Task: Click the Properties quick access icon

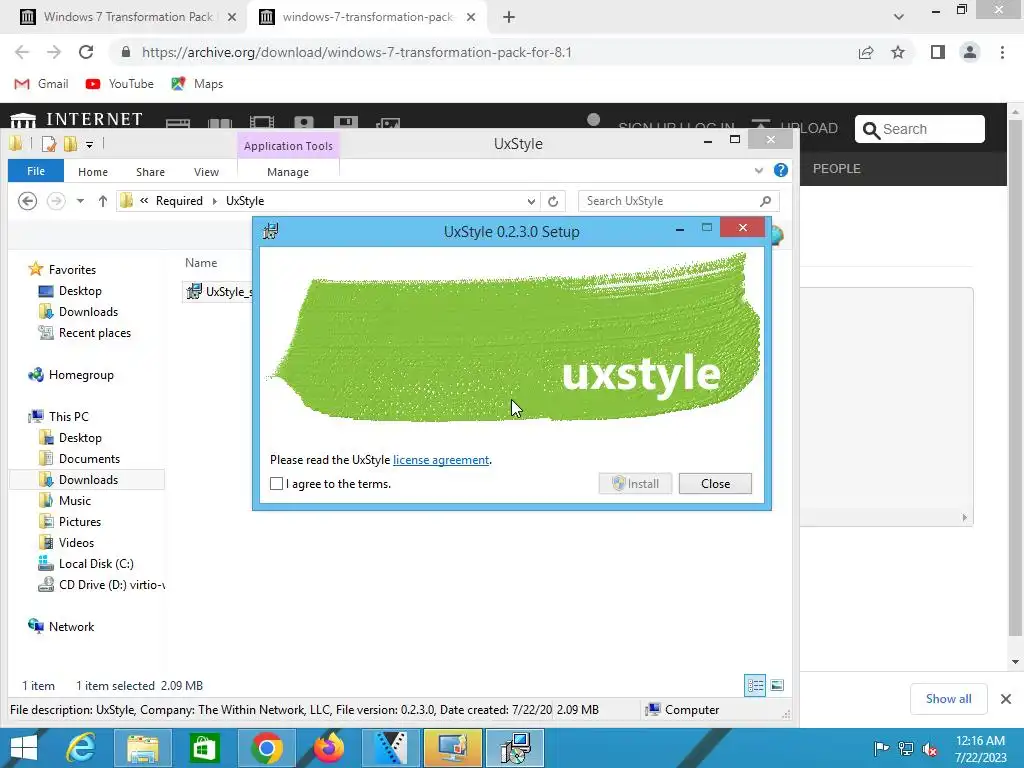Action: tap(49, 144)
